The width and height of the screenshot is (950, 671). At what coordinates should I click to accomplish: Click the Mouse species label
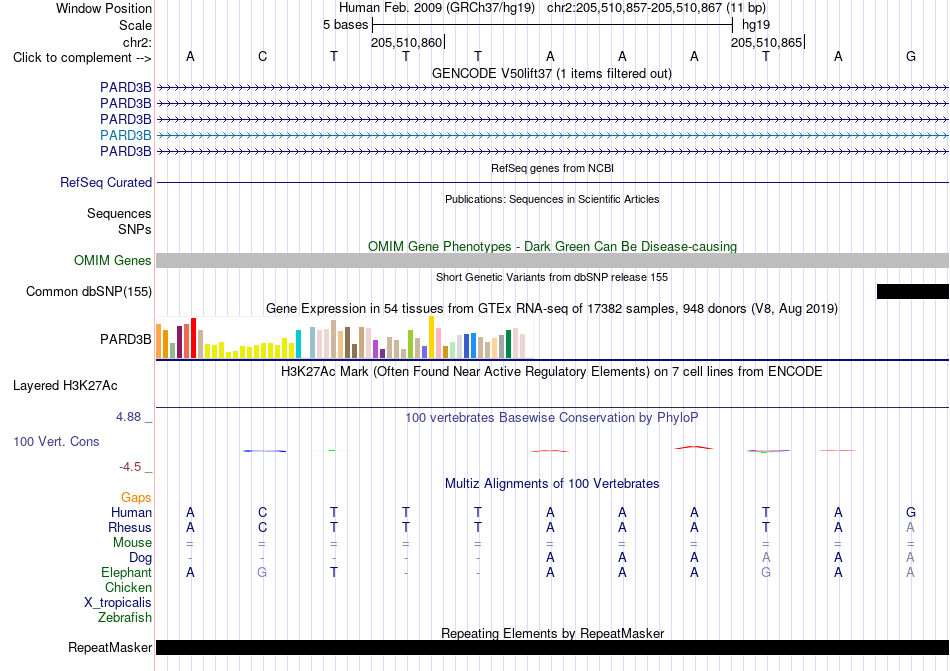[x=132, y=543]
